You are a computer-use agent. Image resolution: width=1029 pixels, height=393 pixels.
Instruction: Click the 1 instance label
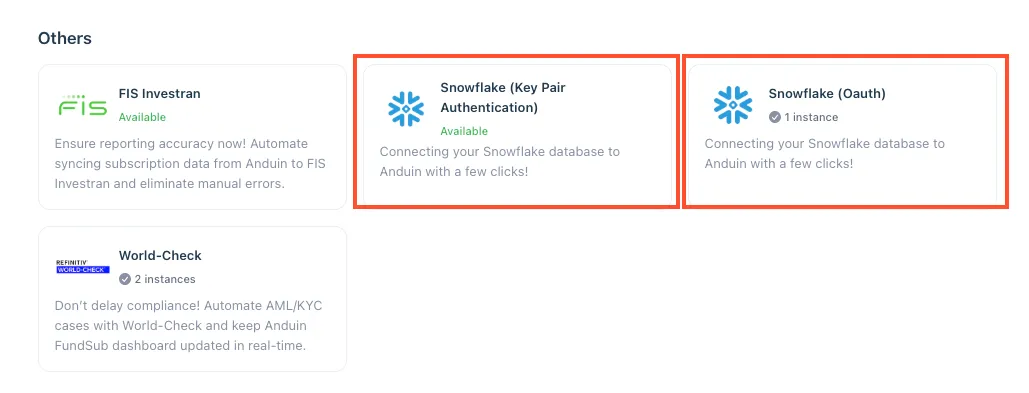click(811, 117)
